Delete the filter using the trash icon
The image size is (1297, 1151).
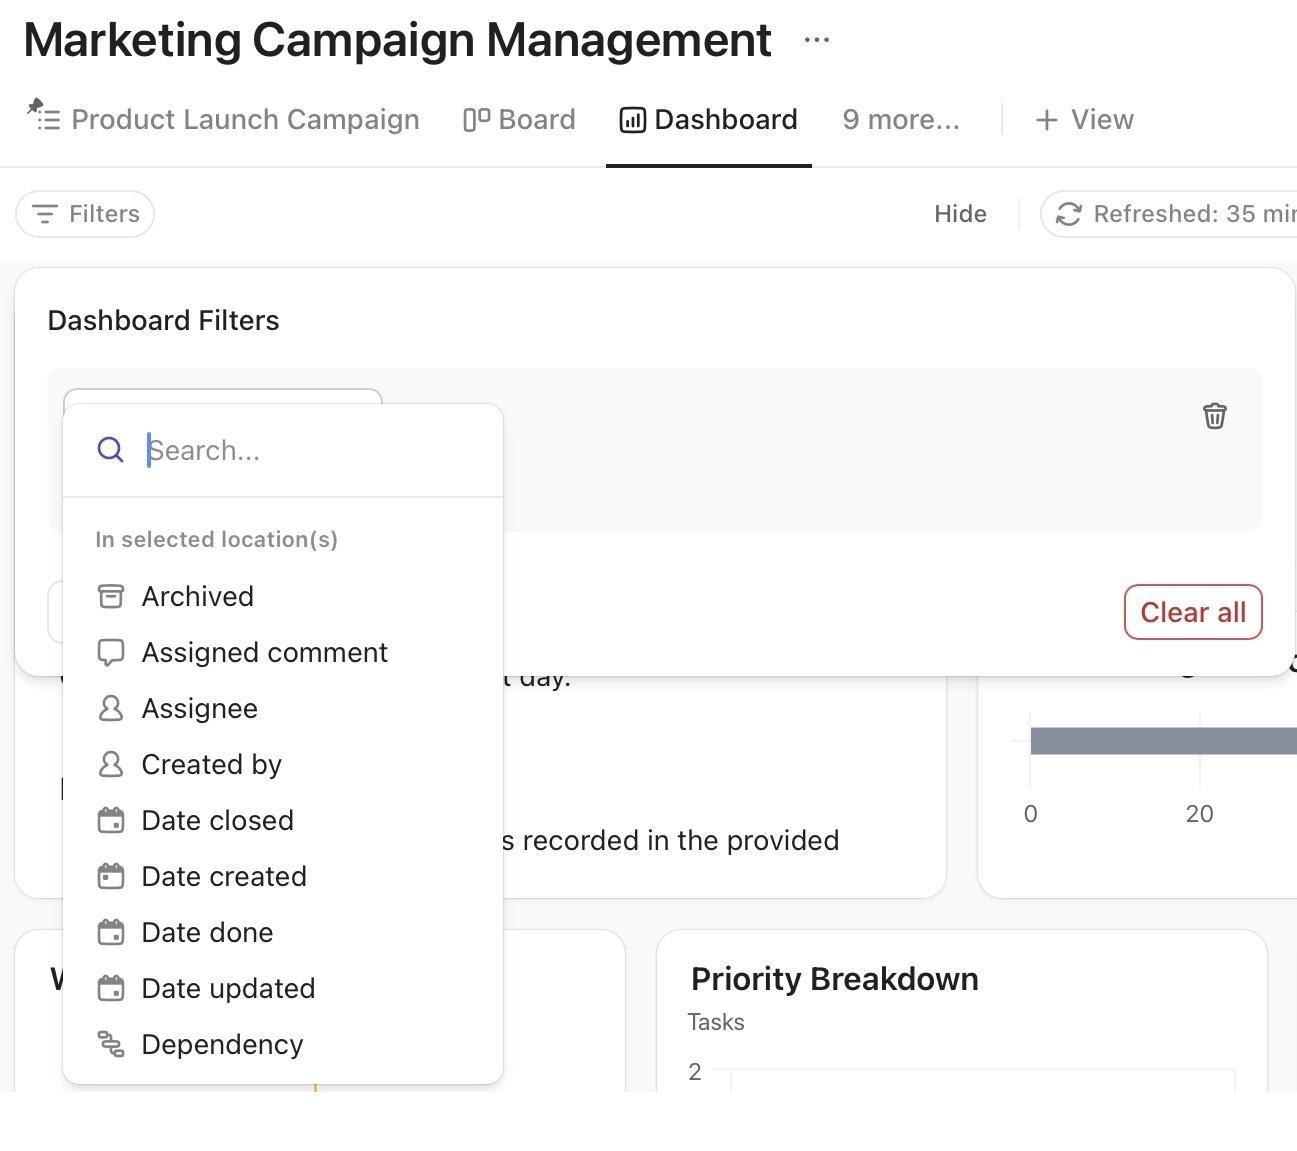1215,416
